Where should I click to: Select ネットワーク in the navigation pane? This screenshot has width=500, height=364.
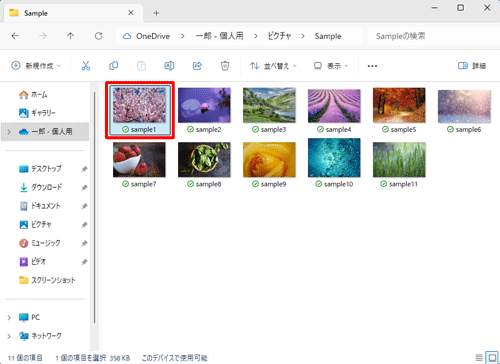[x=40, y=336]
